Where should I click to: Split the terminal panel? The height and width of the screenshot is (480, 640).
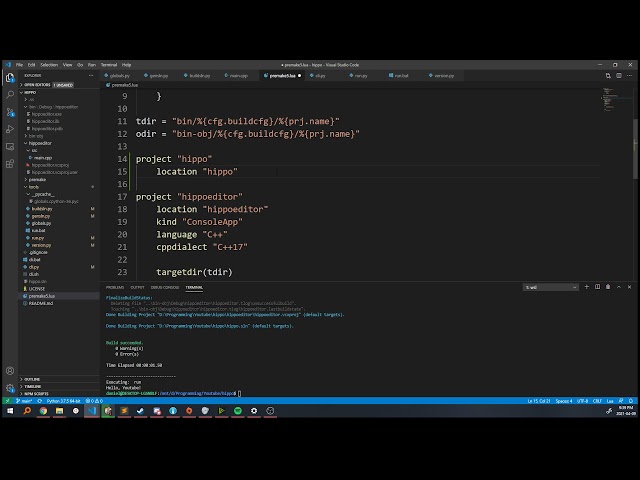point(598,287)
